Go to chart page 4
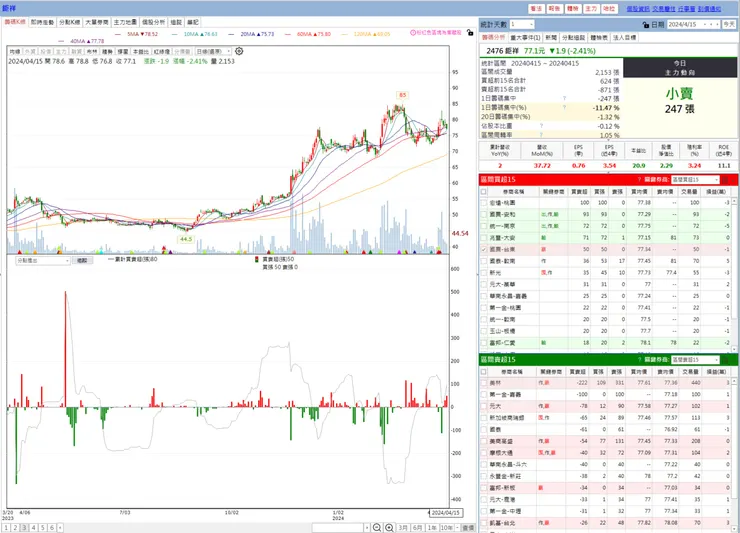The image size is (740, 533). tap(33, 528)
